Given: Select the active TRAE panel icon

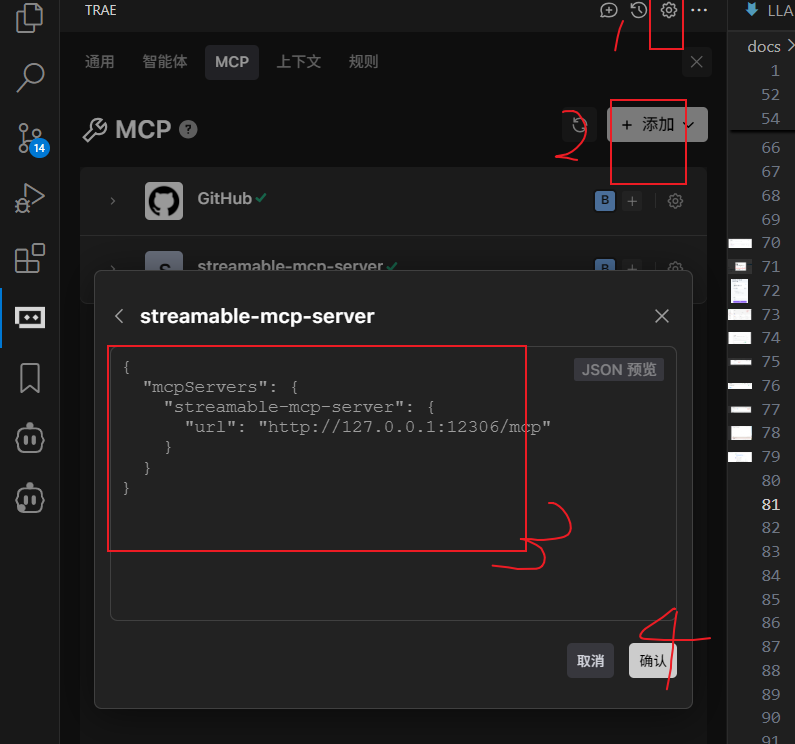Looking at the screenshot, I should pyautogui.click(x=29, y=317).
